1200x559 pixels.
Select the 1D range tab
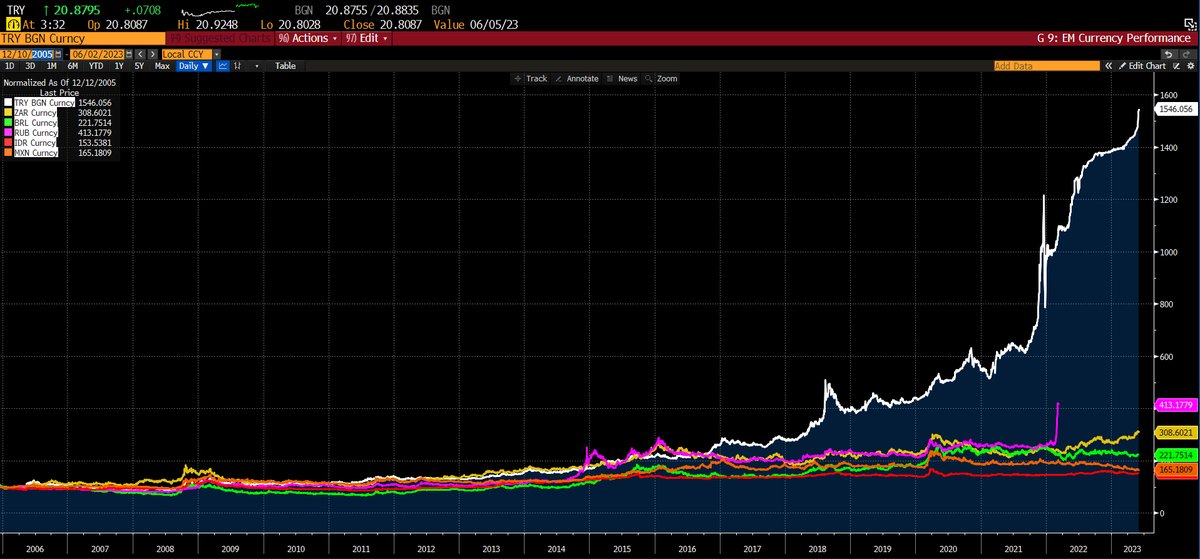[x=10, y=66]
